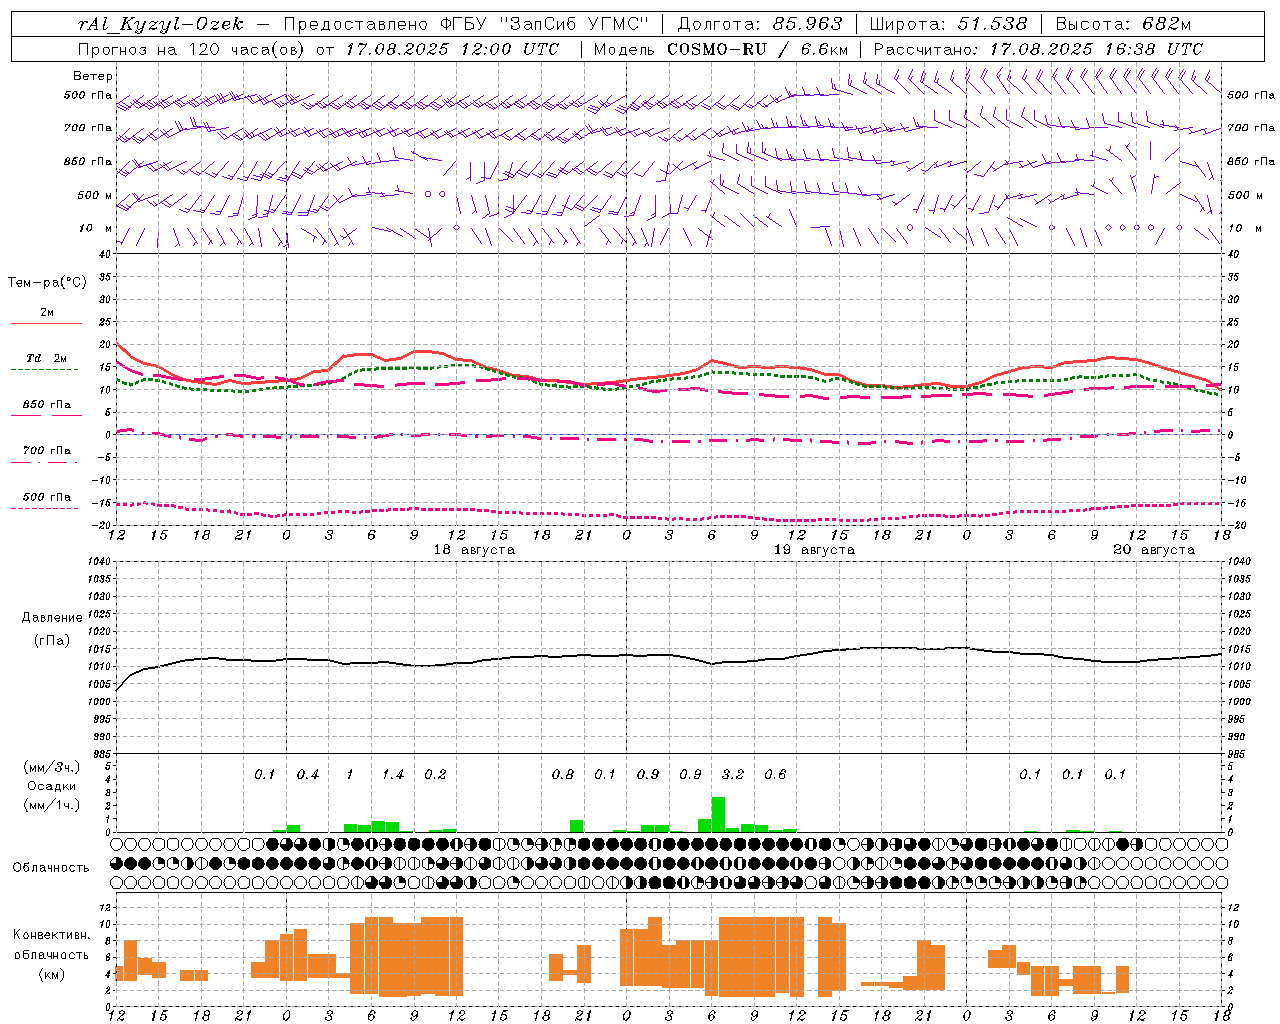The height and width of the screenshot is (1024, 1280).
Task: Click the tallest green precipitation bar
Action: coord(718,814)
